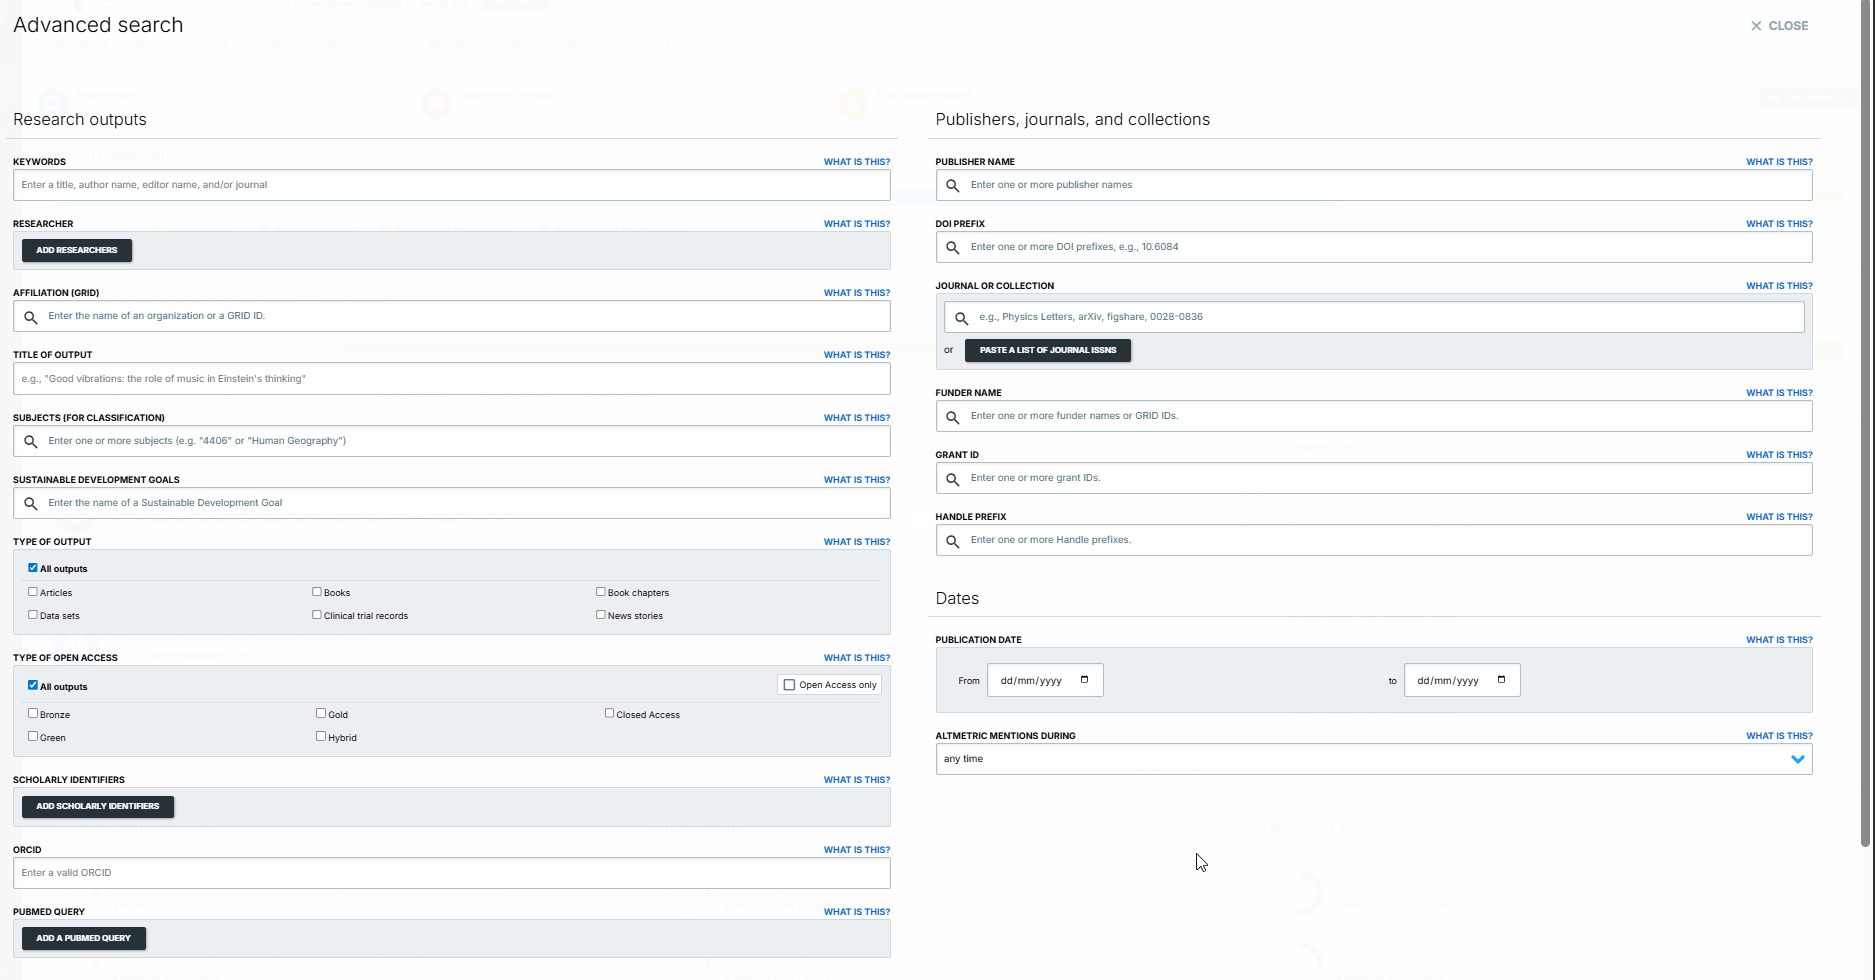Click Add a PubMed Query button

tap(84, 938)
